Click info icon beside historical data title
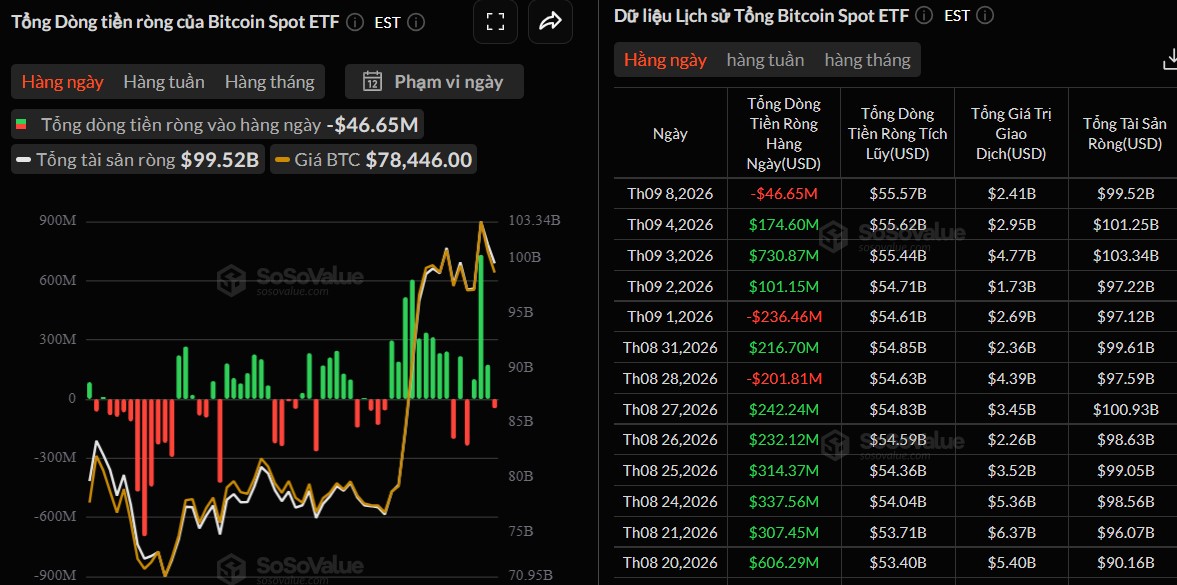Image resolution: width=1177 pixels, height=585 pixels. coord(925,15)
